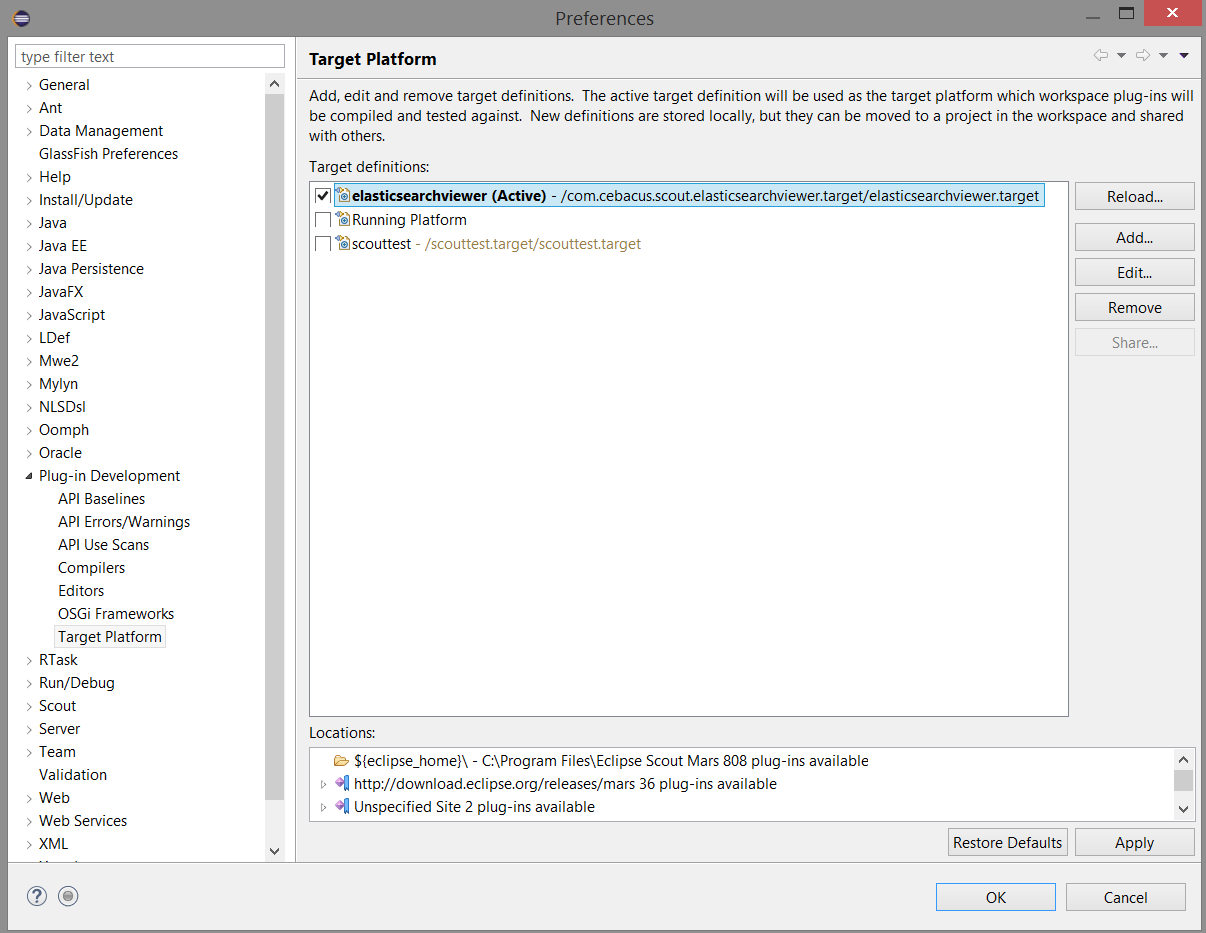Click the forward navigation arrow icon

(x=1143, y=56)
